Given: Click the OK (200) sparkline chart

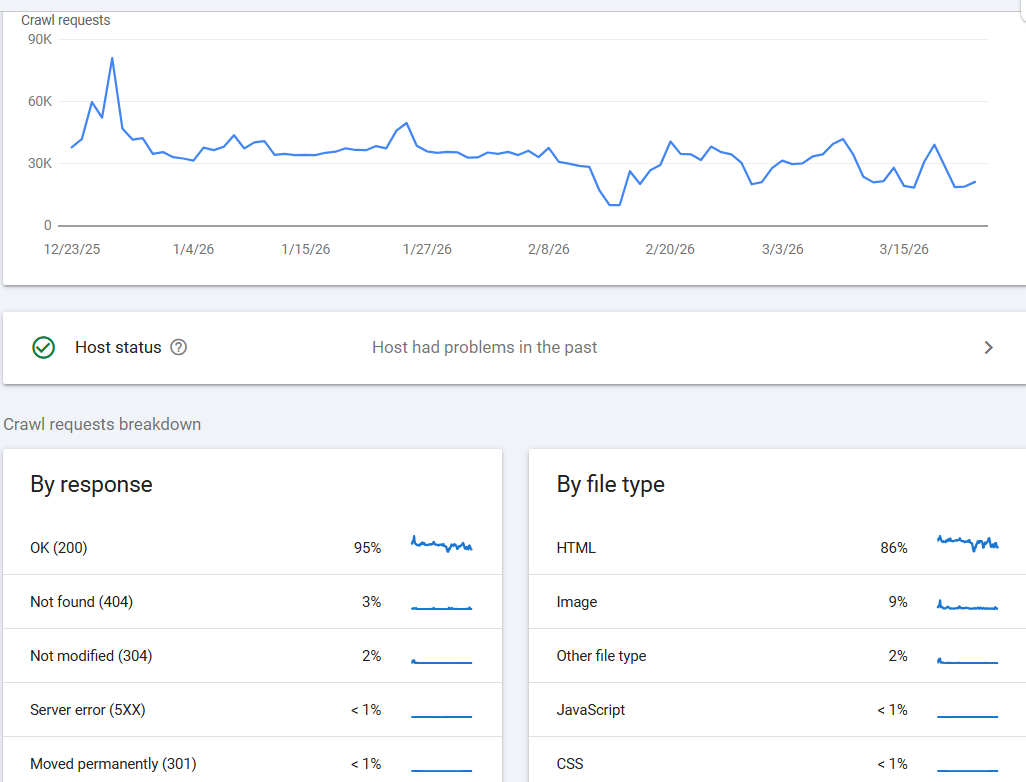Looking at the screenshot, I should click(441, 546).
